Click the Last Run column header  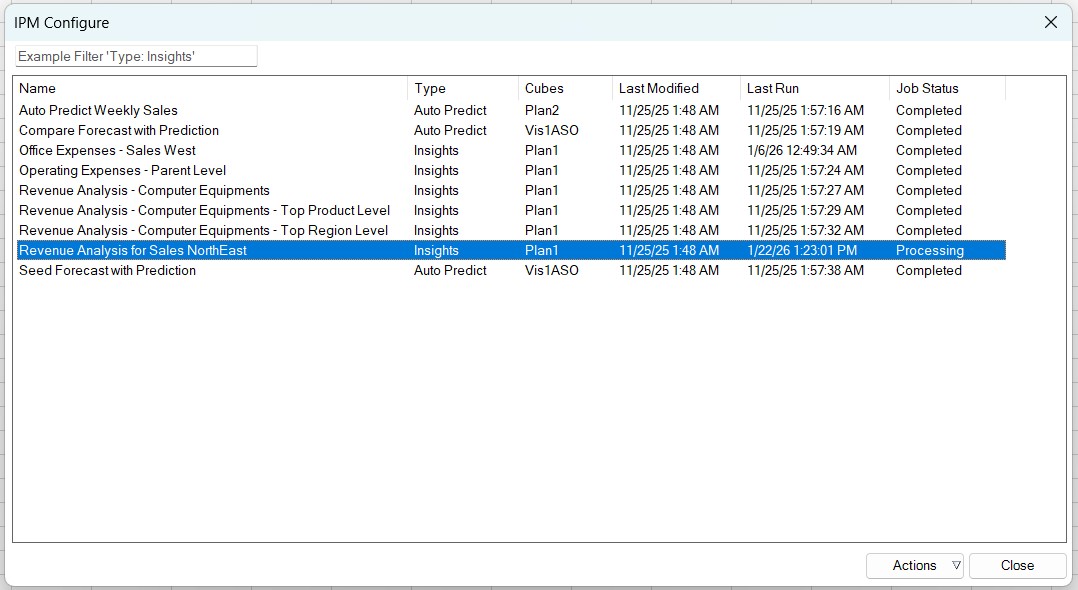pos(815,88)
